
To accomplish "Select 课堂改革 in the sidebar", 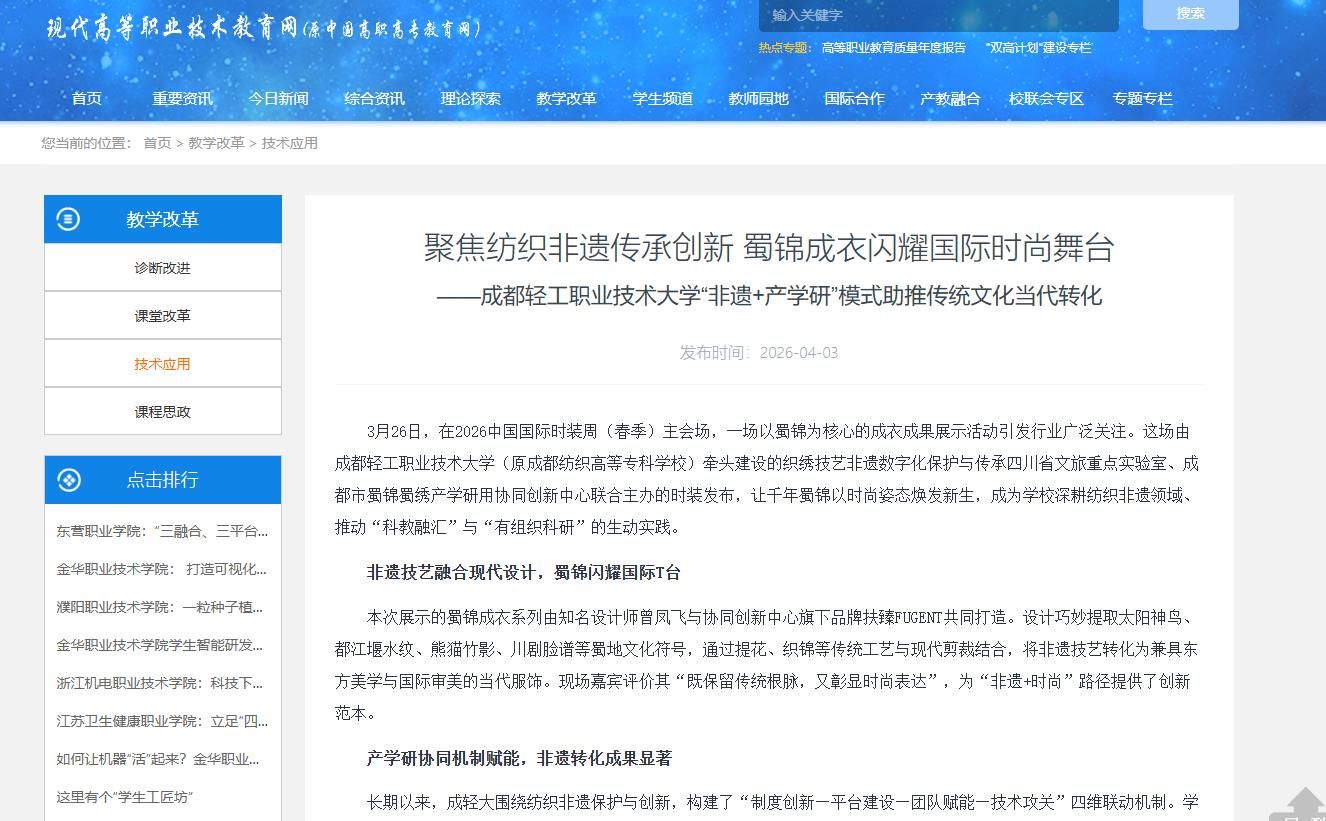I will 162,316.
